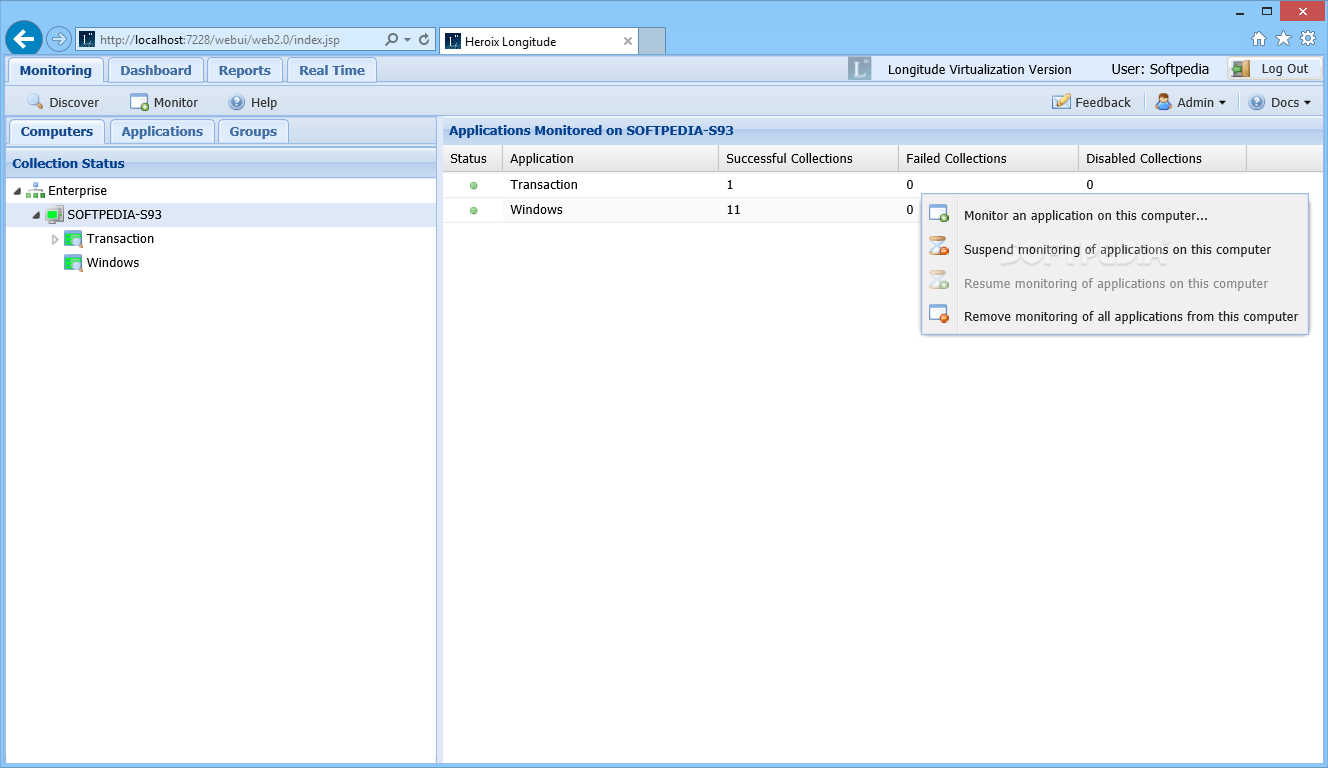
Task: Open the Real Time tab
Action: (332, 70)
